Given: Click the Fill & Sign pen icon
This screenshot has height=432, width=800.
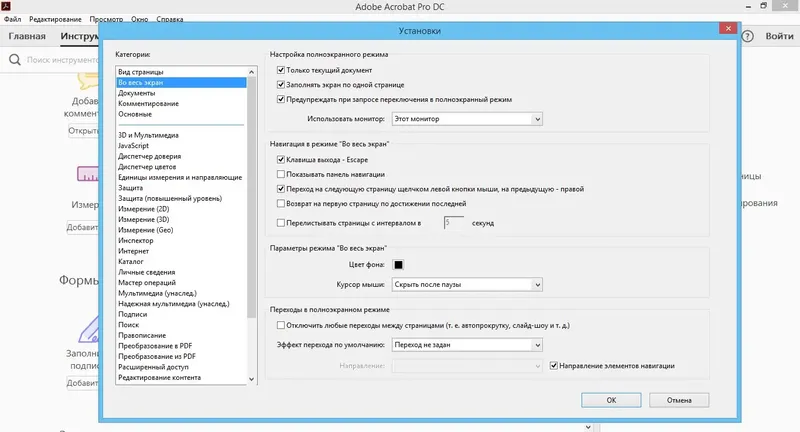Looking at the screenshot, I should click(x=89, y=329).
